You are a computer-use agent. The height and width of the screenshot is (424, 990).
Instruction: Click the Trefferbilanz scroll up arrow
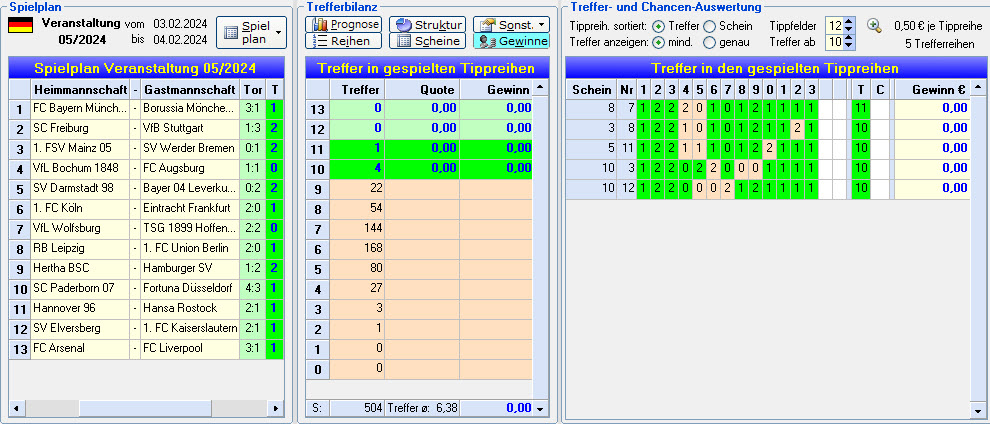[540, 88]
